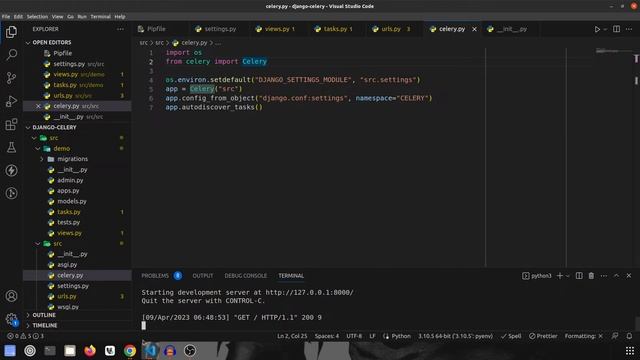Screen dimensions: 640x360
Task: Open the Python interpreter version selector
Action: coord(455,336)
